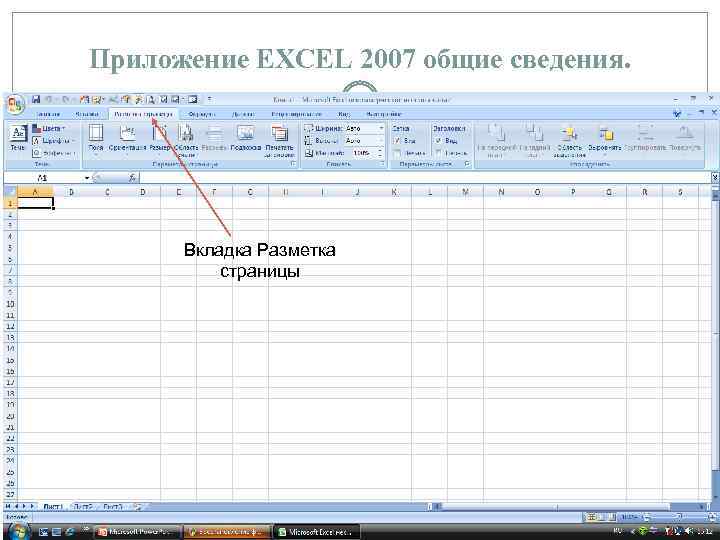Switch to the Data (Данные) ribbon tab
The image size is (720, 540).
coord(243,114)
